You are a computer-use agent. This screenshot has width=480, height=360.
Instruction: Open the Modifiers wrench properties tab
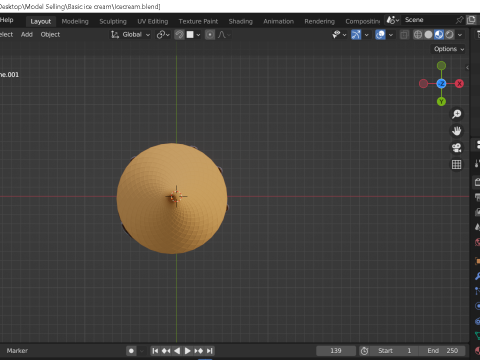[477, 276]
